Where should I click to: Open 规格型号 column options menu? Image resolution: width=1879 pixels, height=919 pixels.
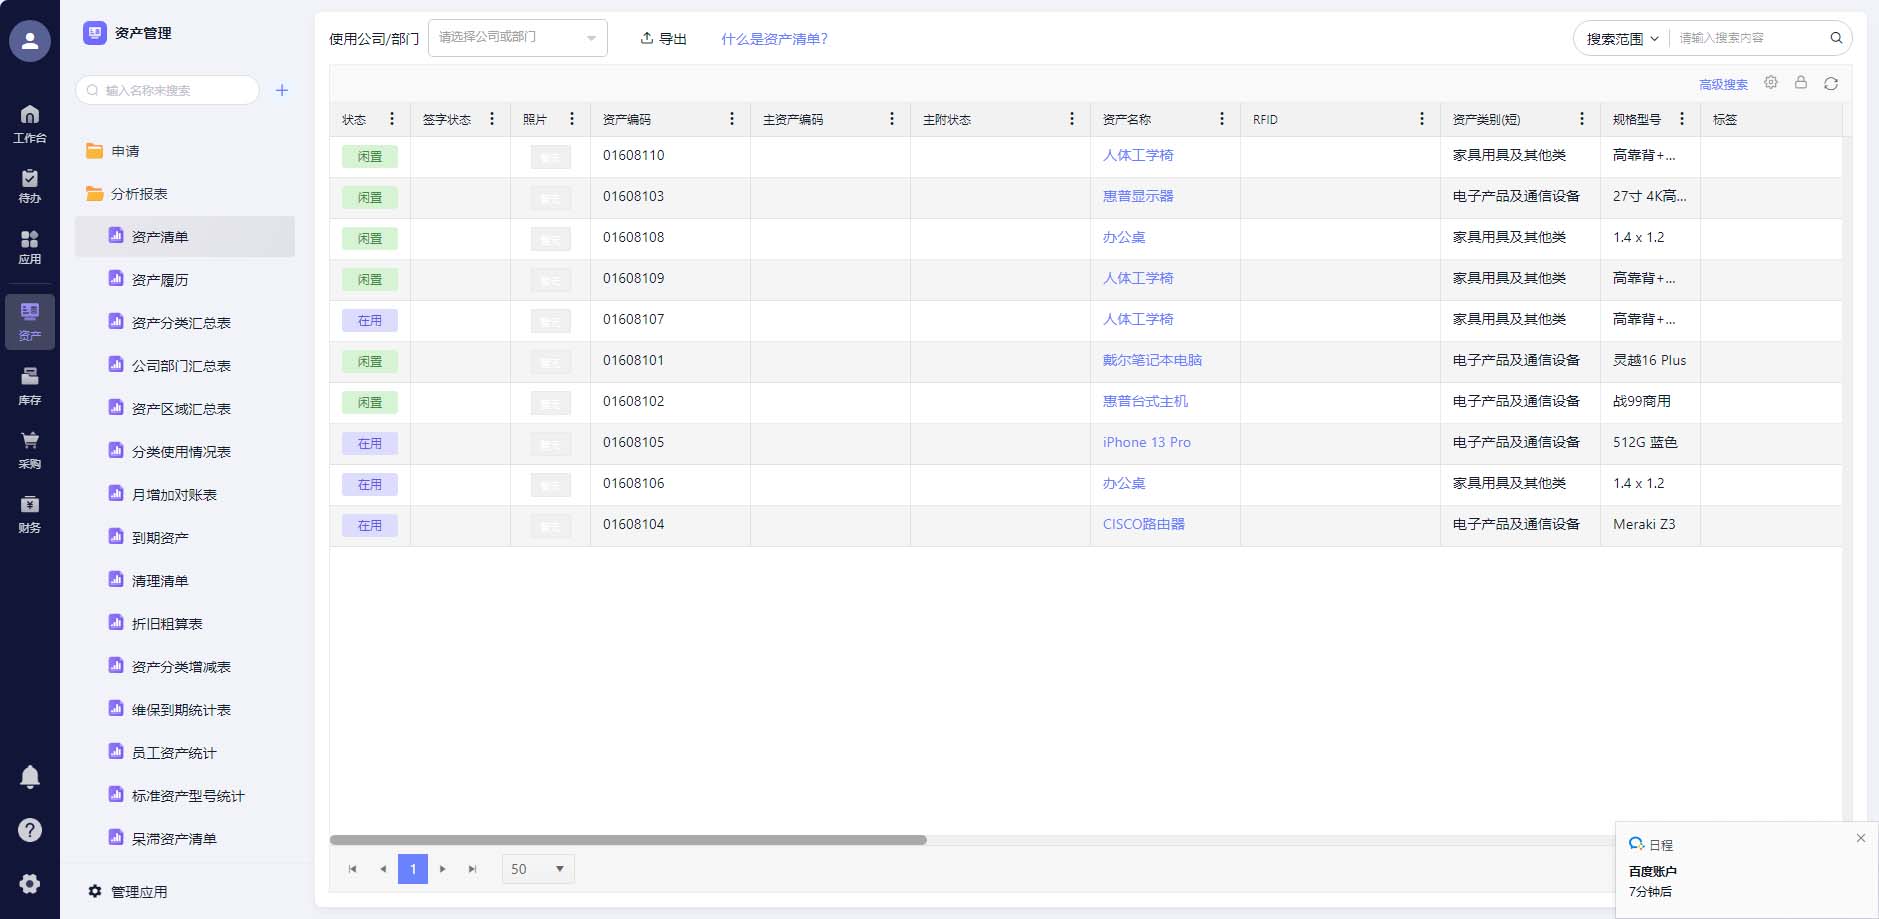tap(1682, 119)
